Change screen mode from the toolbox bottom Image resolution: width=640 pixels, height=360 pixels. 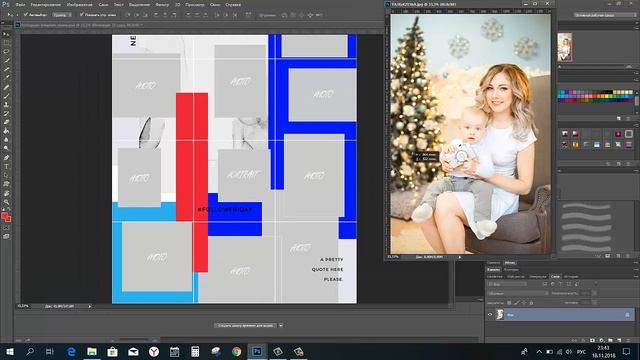tap(6, 236)
